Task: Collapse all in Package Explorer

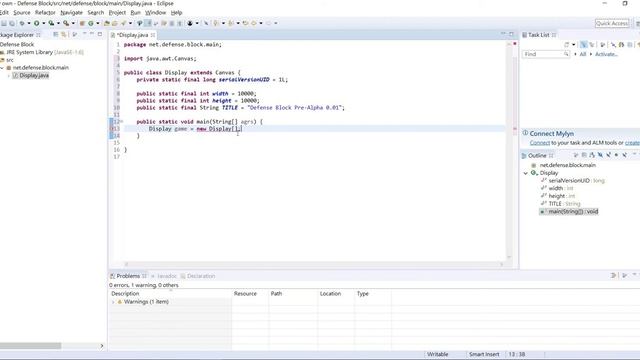Action: pos(56,35)
